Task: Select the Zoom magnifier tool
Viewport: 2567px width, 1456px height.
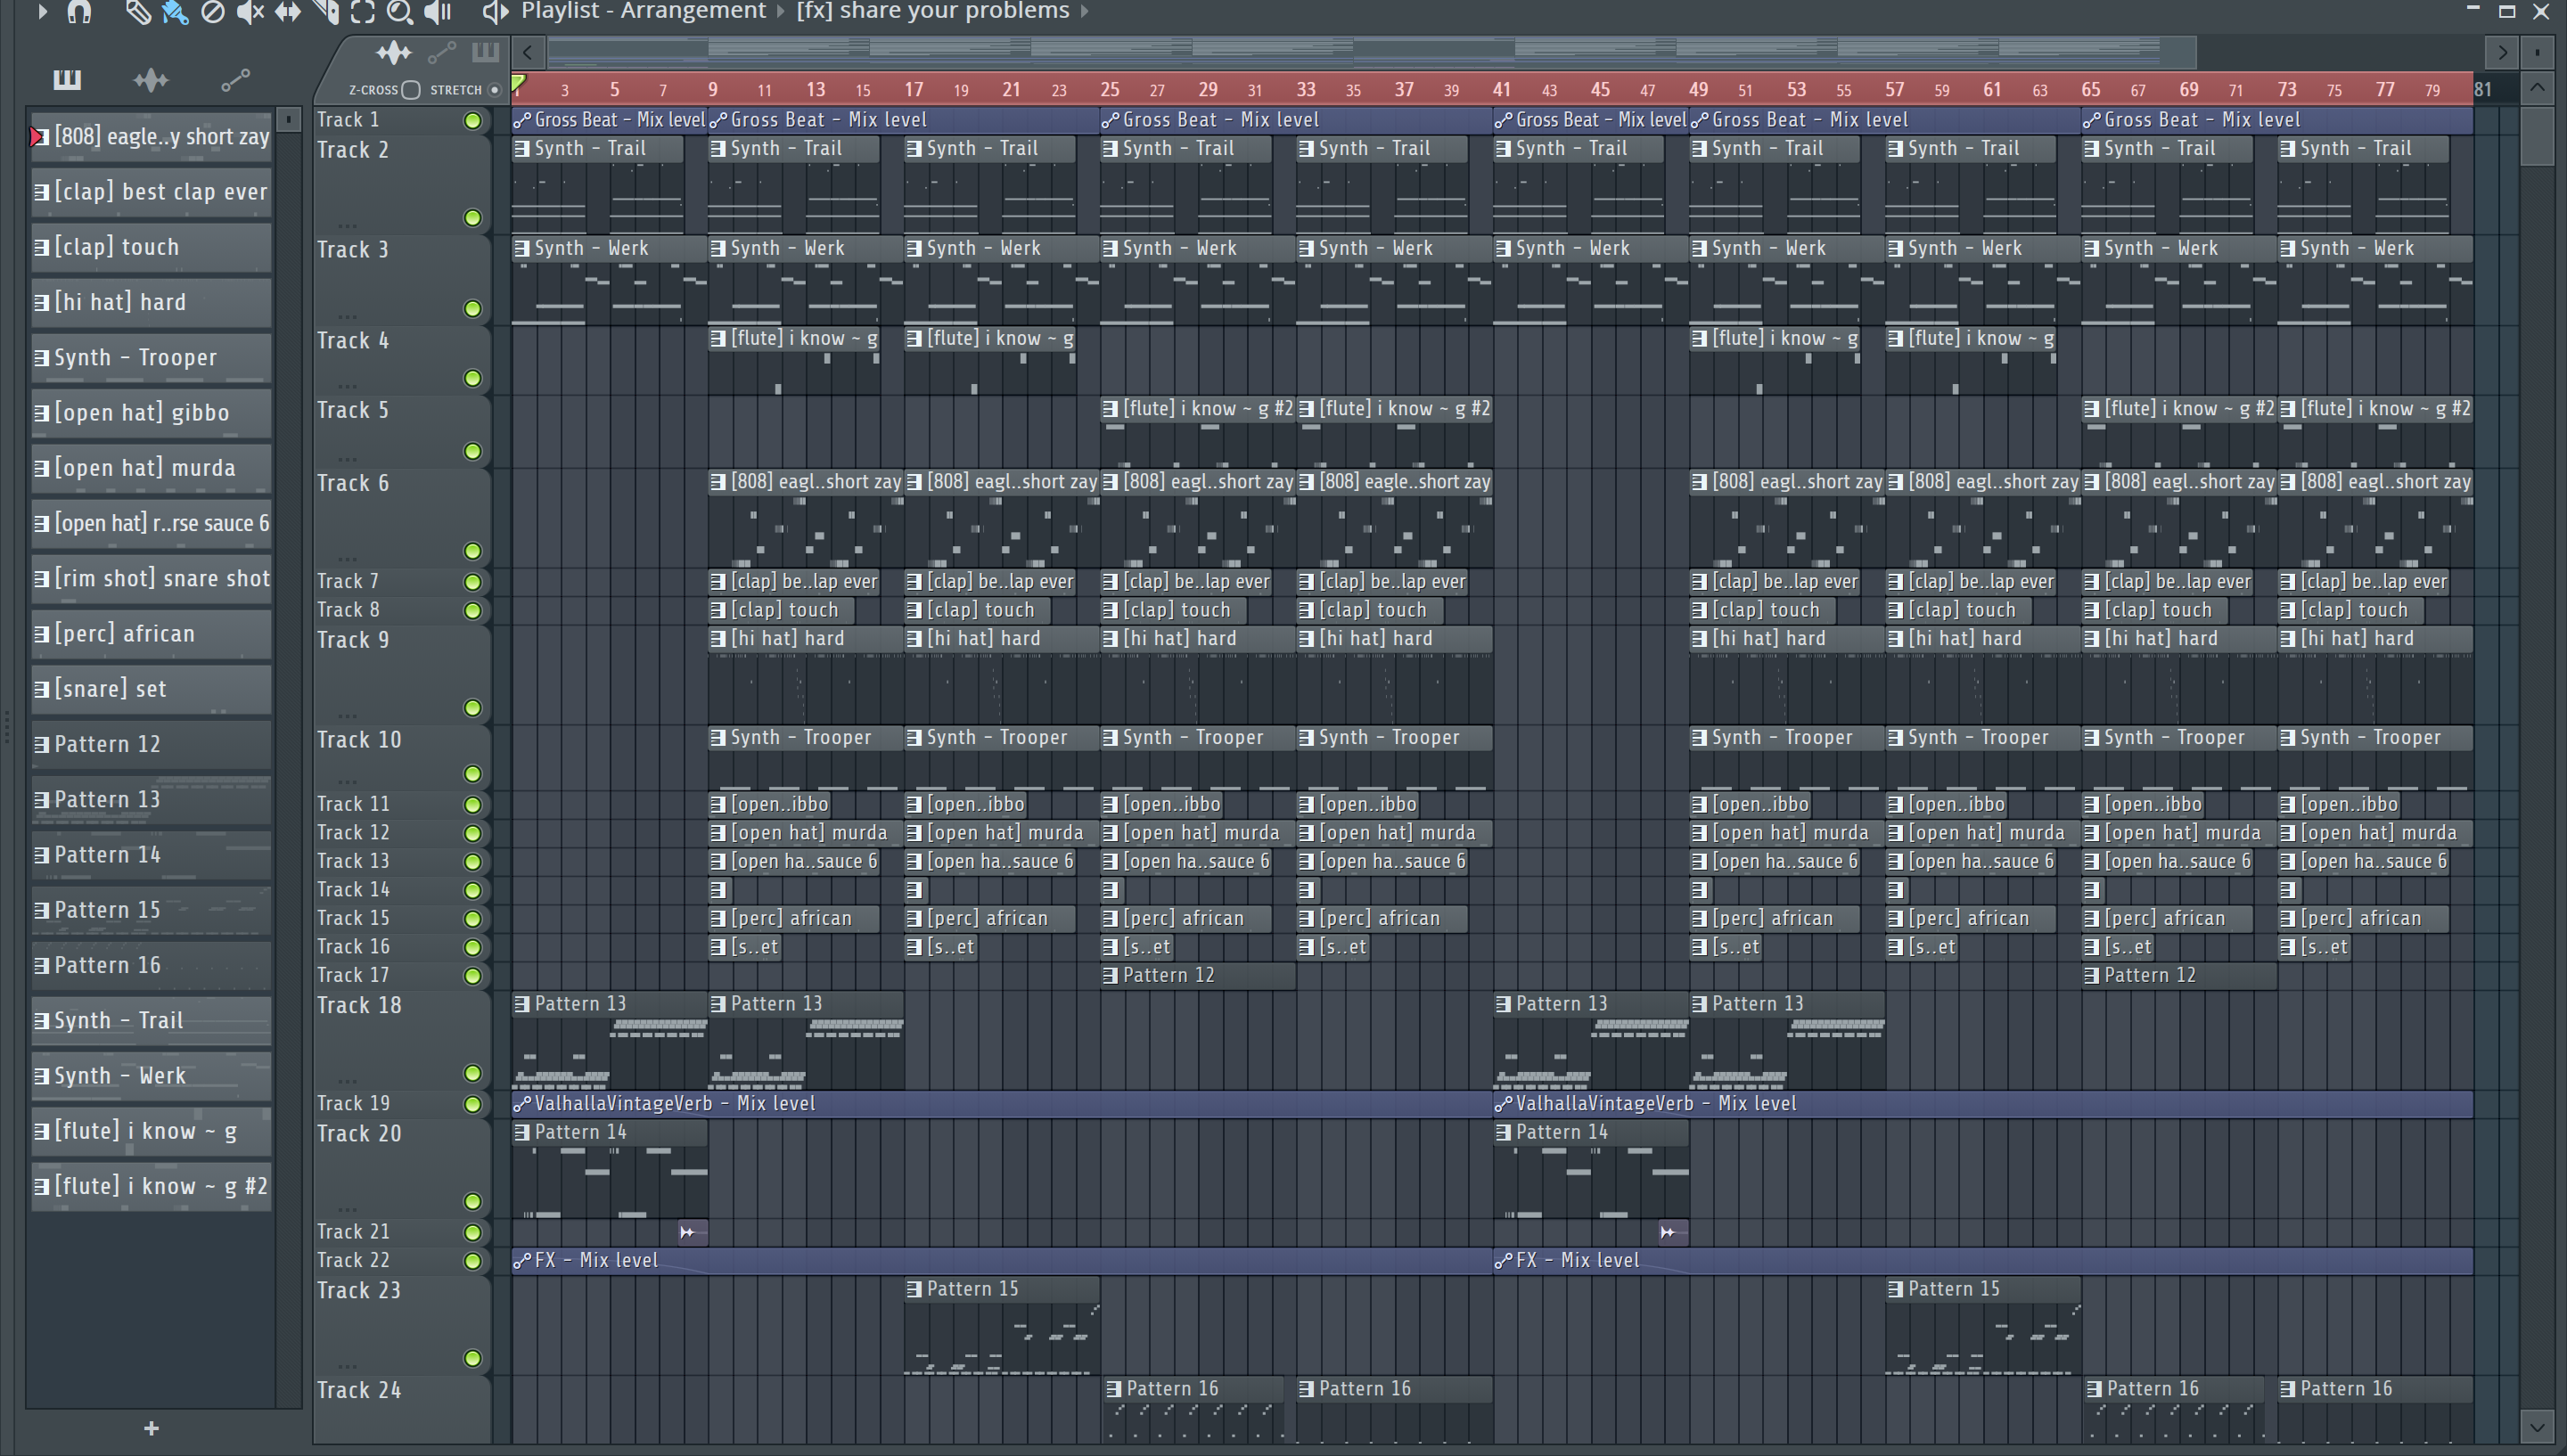Action: pyautogui.click(x=400, y=12)
